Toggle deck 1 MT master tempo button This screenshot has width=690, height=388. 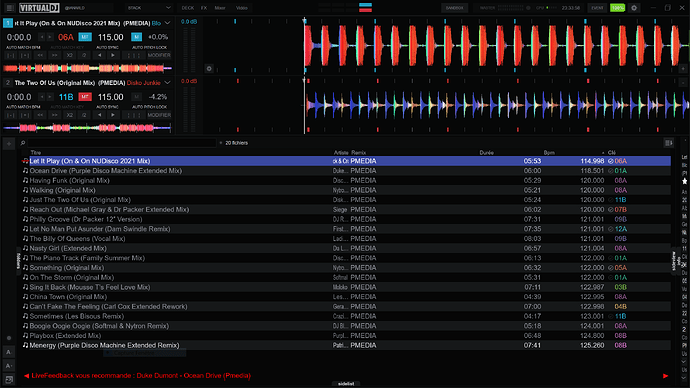85,37
